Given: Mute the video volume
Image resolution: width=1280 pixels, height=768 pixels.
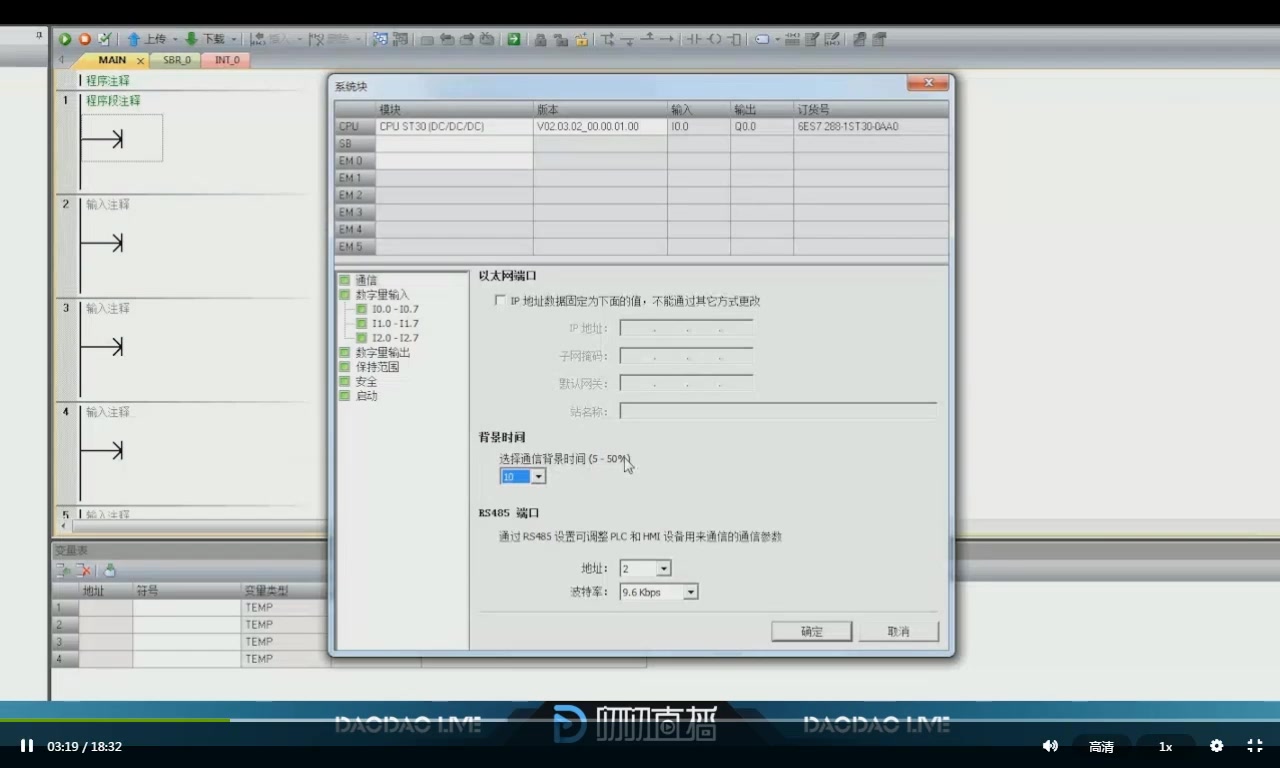Looking at the screenshot, I should click(x=1050, y=746).
